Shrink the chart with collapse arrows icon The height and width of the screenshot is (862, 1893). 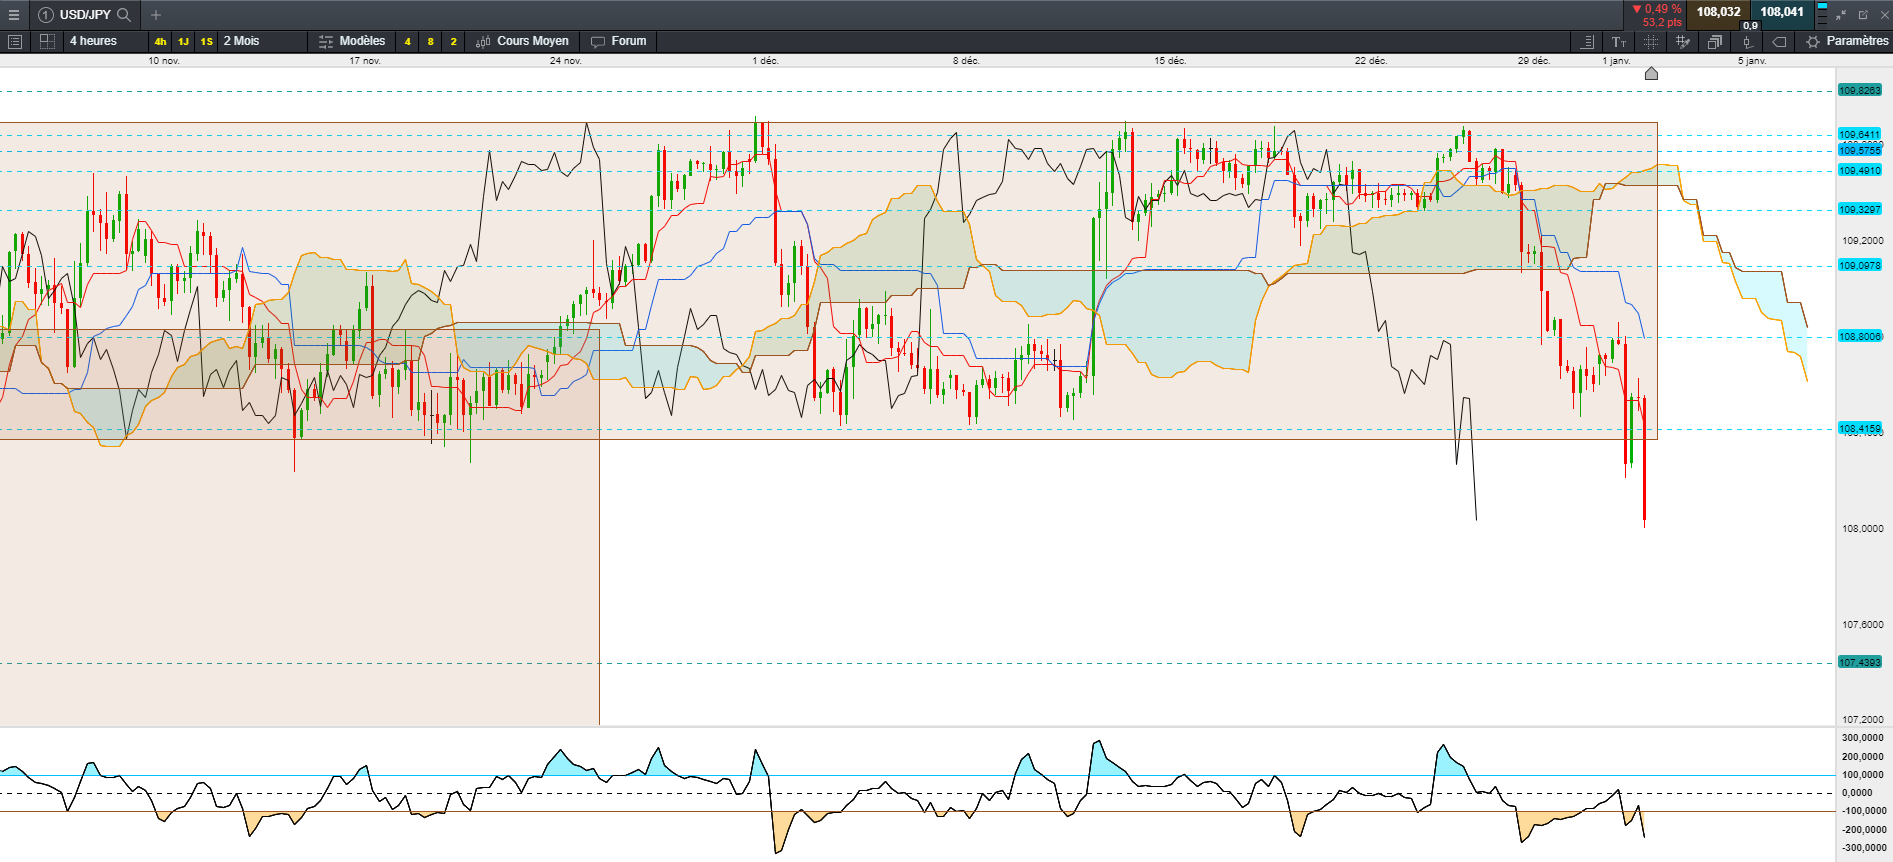1841,15
